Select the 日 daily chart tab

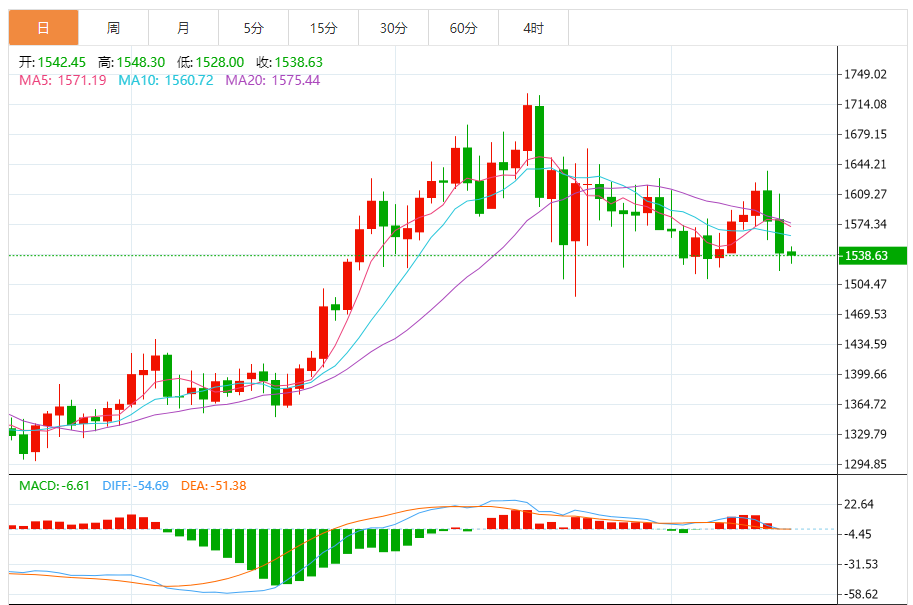(x=43, y=28)
